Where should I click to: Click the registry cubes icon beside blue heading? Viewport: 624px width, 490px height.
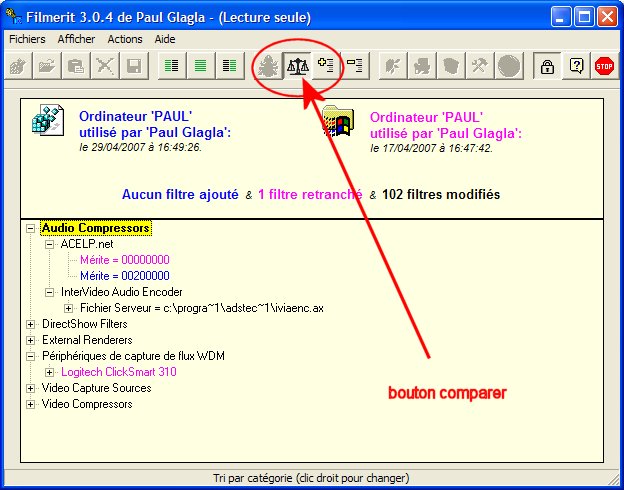(48, 121)
